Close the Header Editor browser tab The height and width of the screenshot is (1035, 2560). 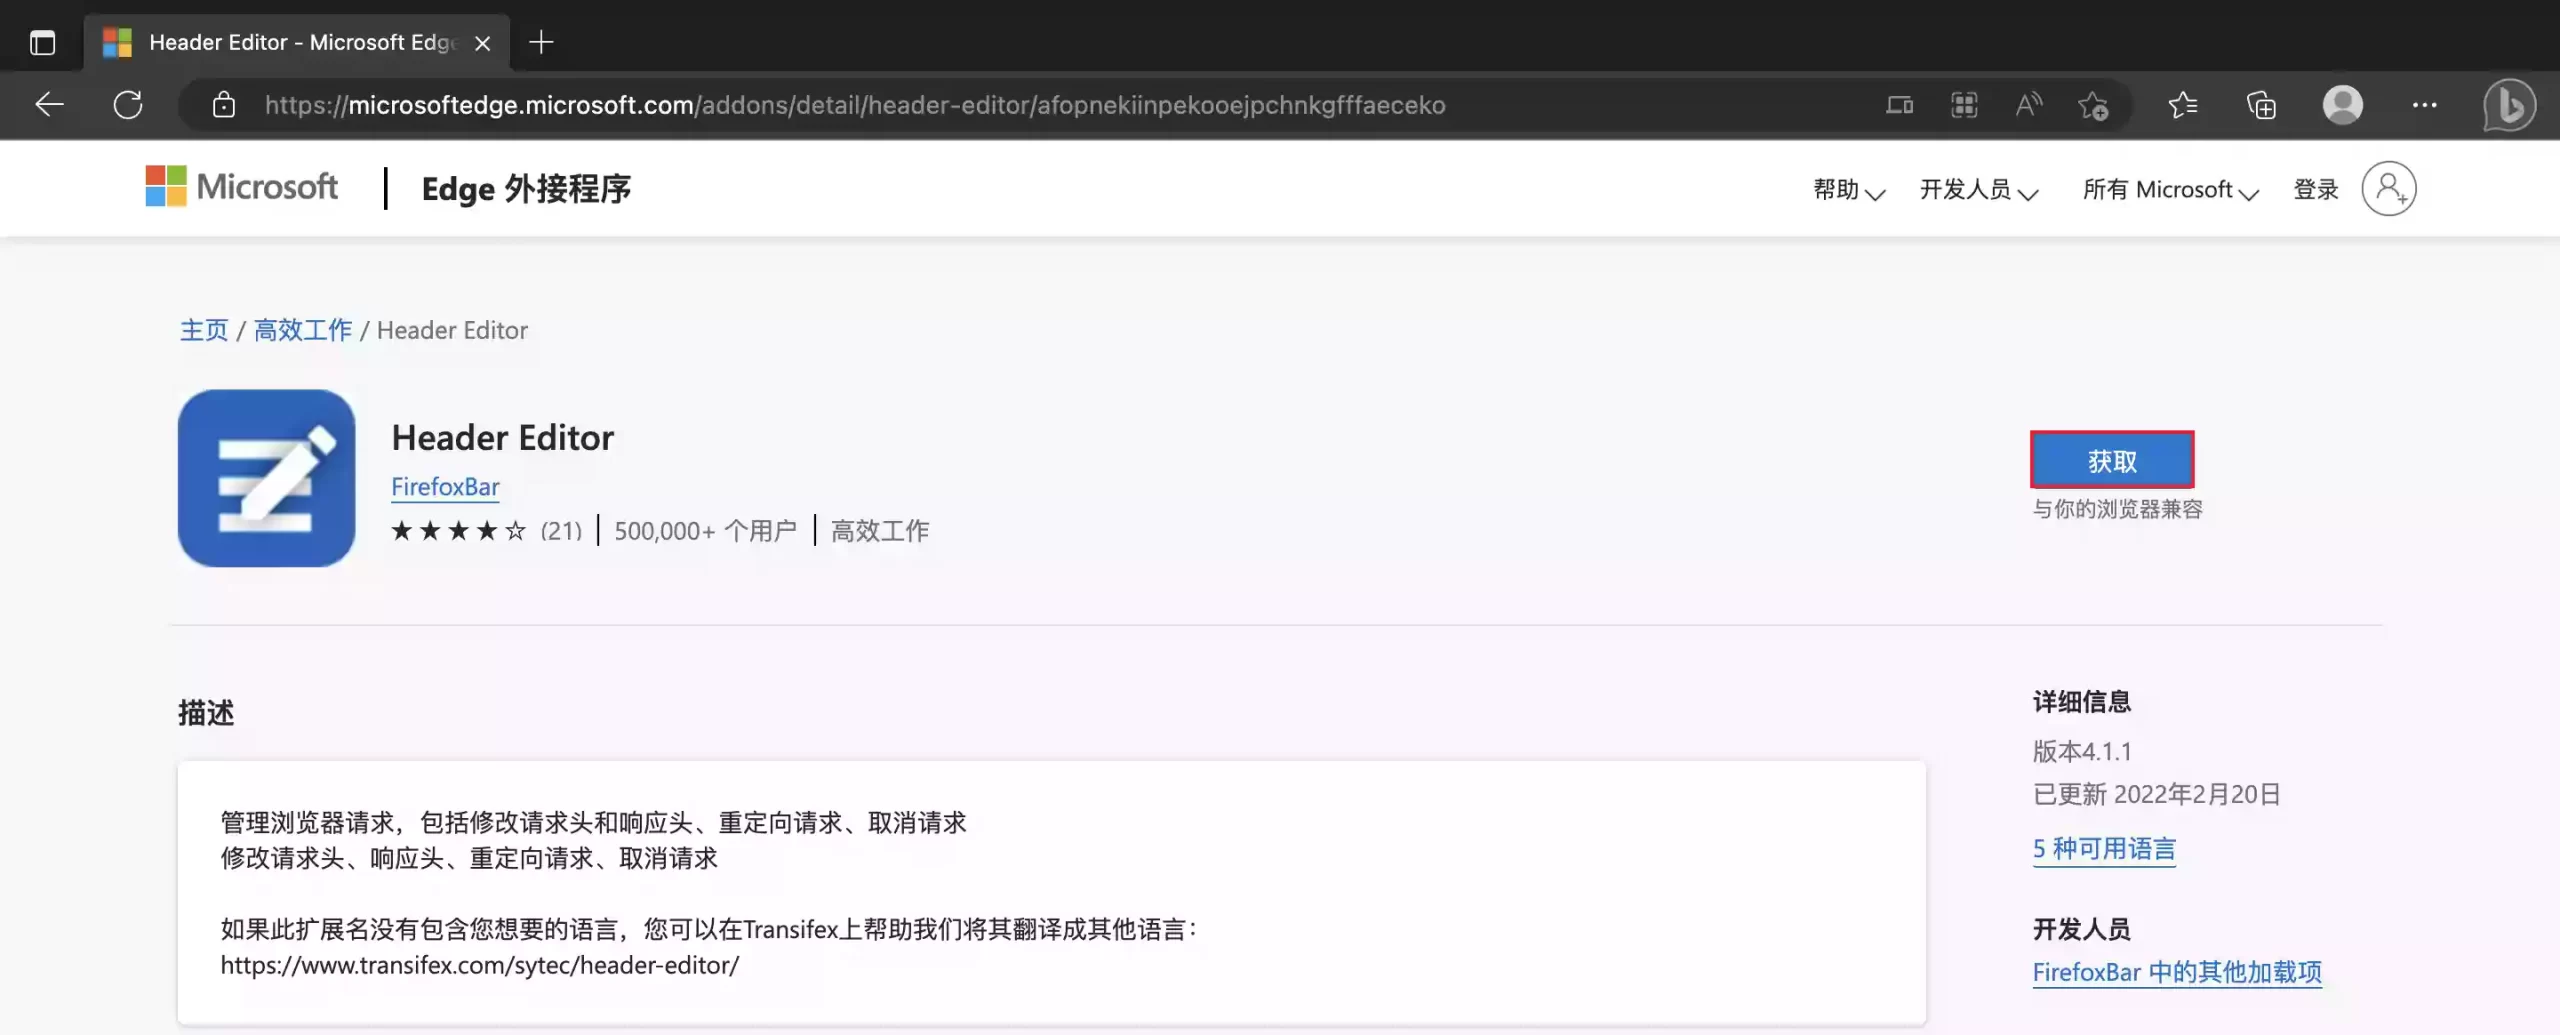[482, 43]
